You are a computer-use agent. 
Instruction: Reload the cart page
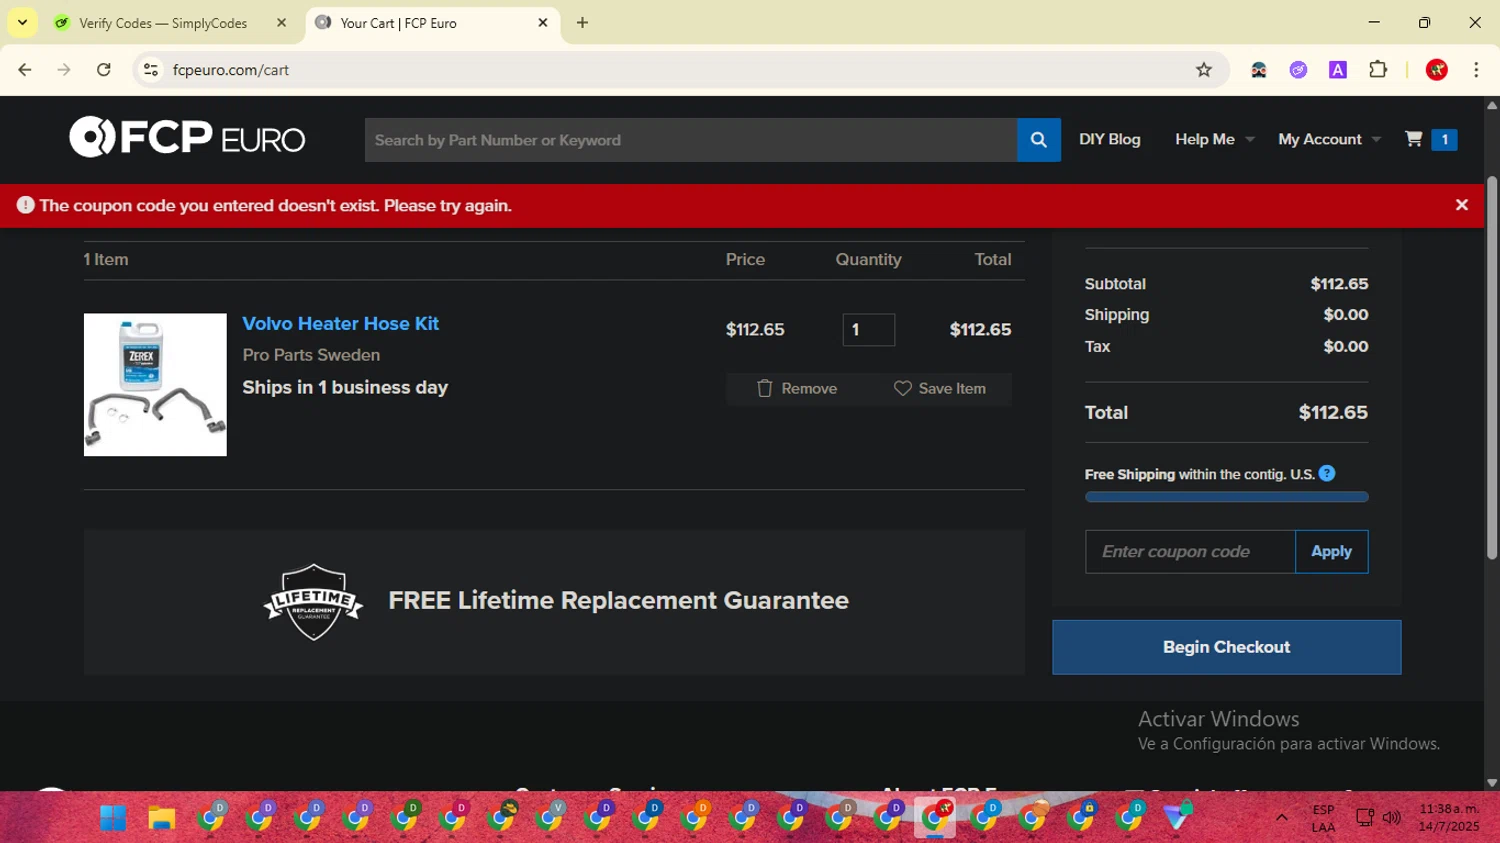point(103,70)
